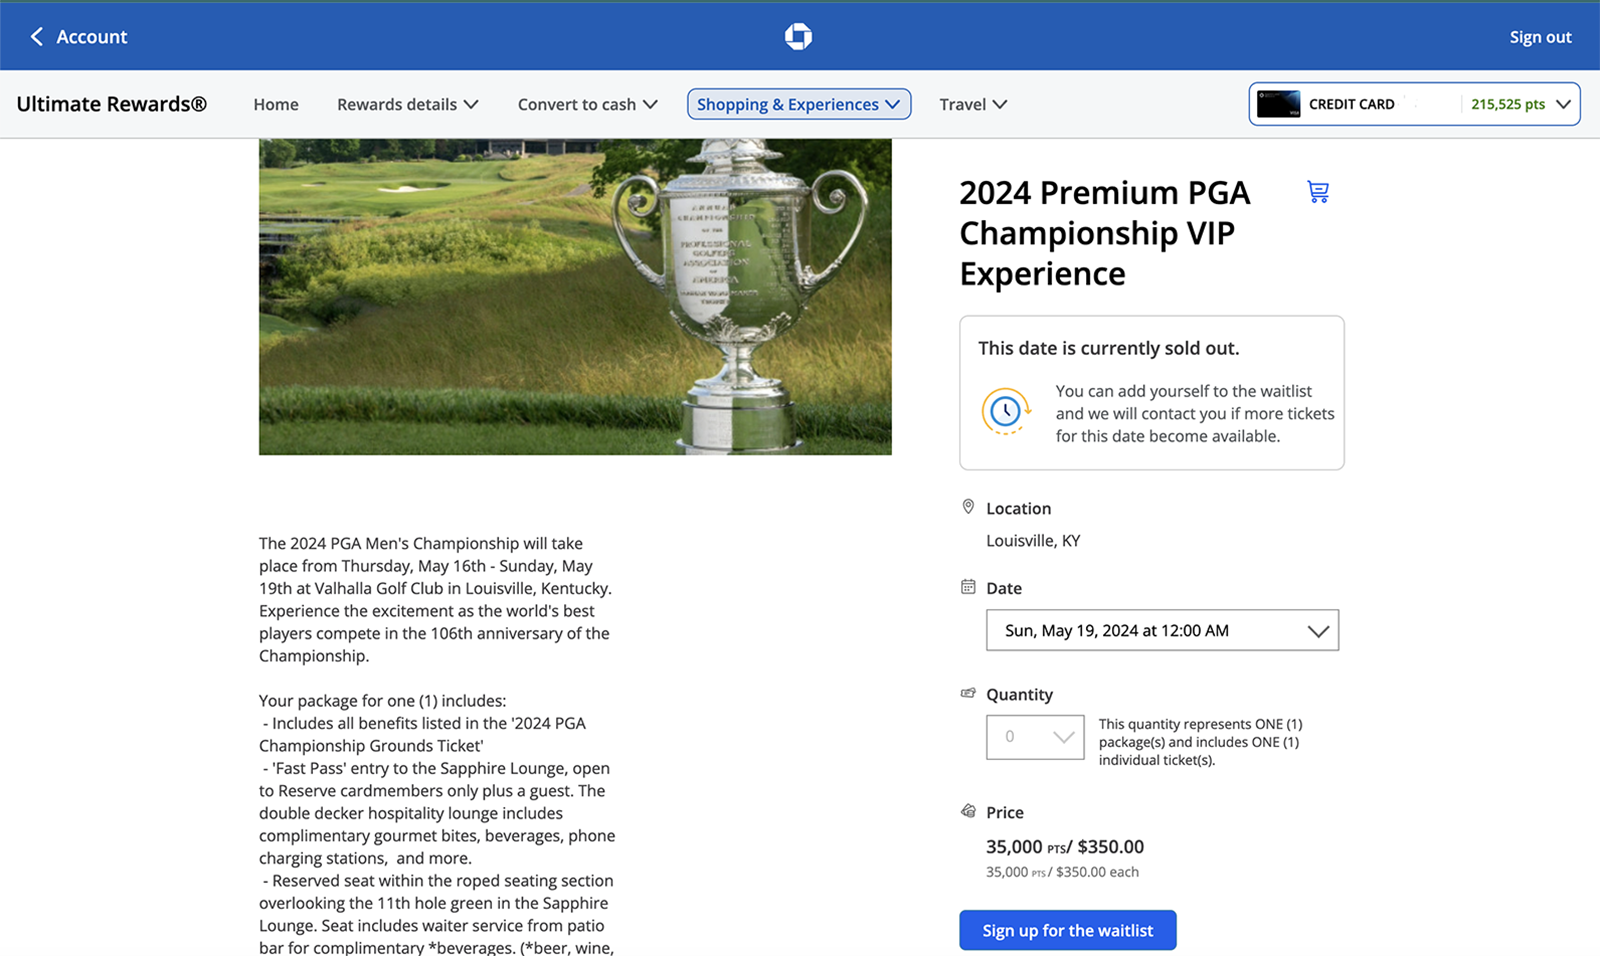The height and width of the screenshot is (956, 1600).
Task: Open the shopping cart icon
Action: pos(1318,191)
